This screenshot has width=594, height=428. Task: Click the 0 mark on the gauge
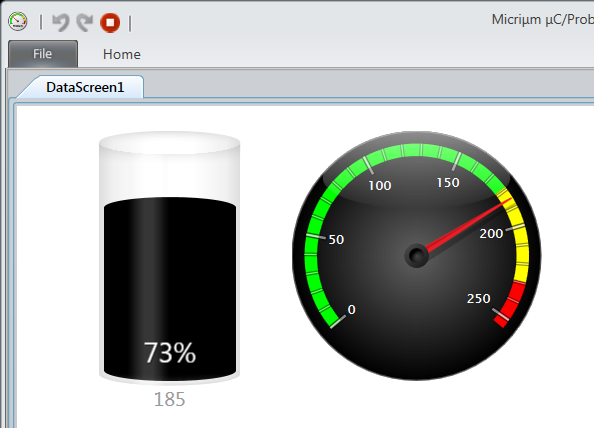[352, 309]
